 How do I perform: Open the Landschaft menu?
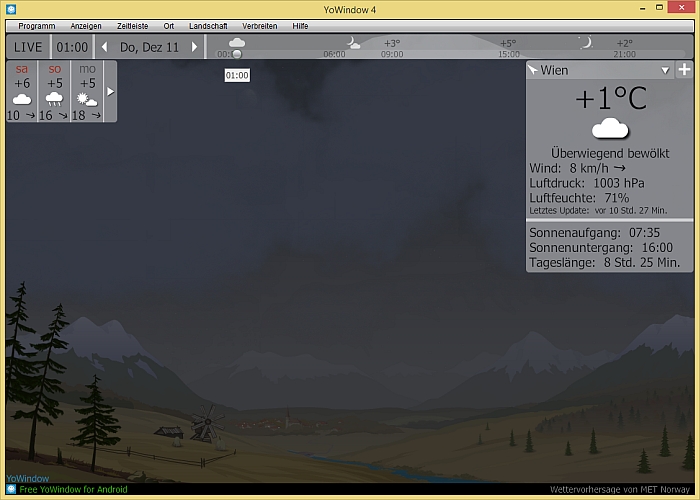pos(208,26)
